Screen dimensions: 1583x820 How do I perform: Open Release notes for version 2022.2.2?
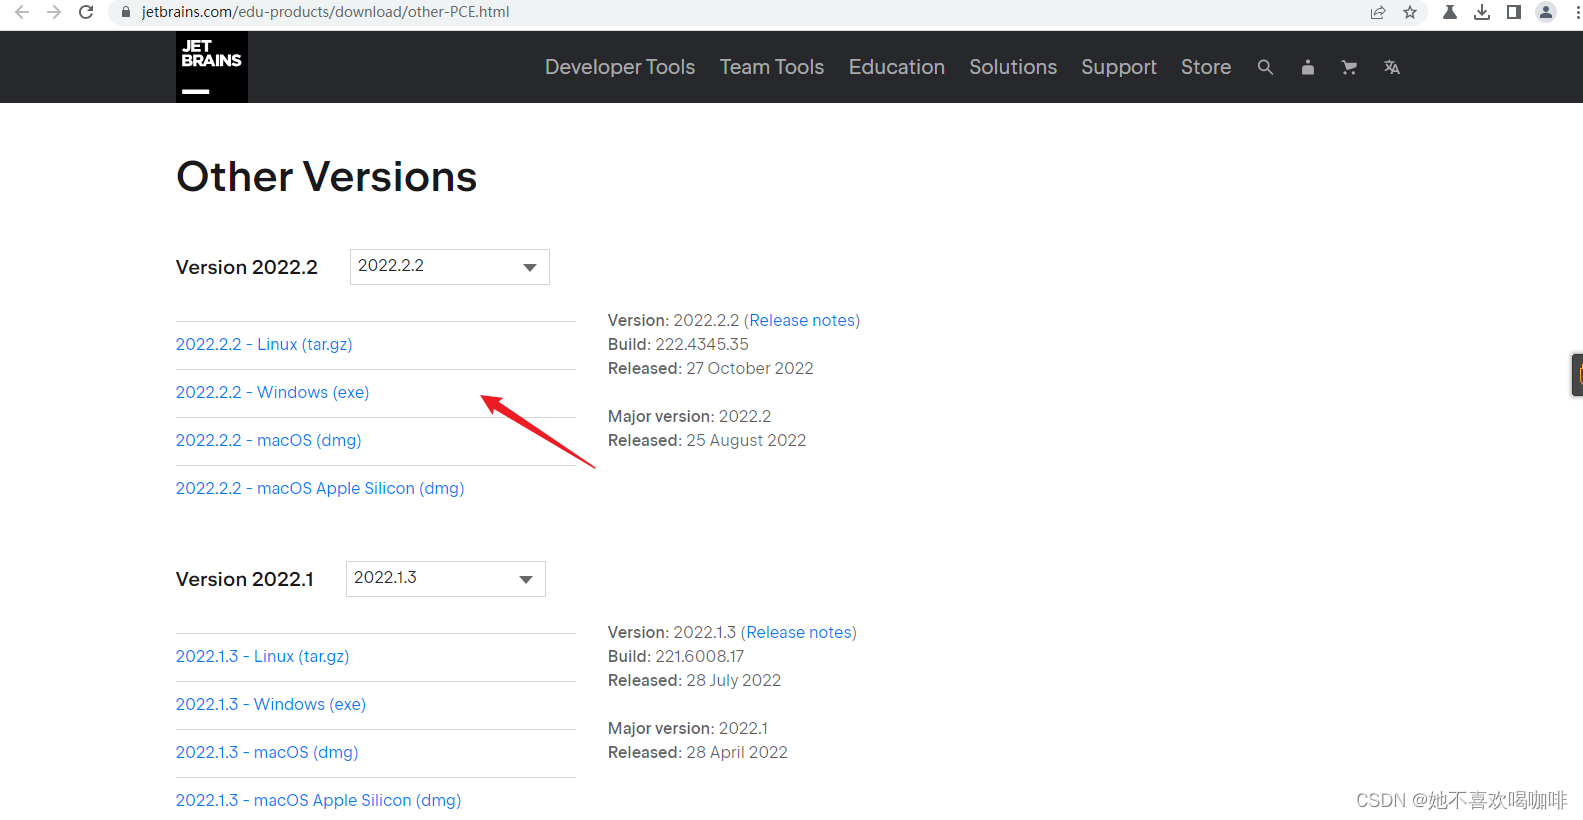(802, 320)
